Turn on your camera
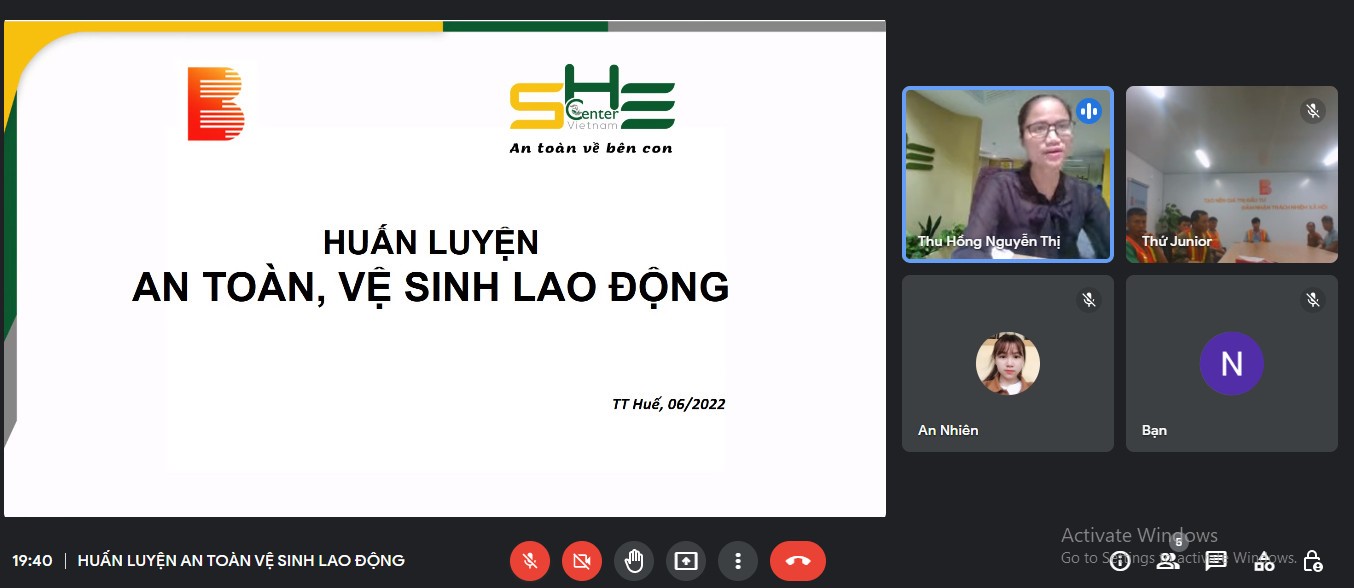Image resolution: width=1354 pixels, height=588 pixels. (x=582, y=561)
